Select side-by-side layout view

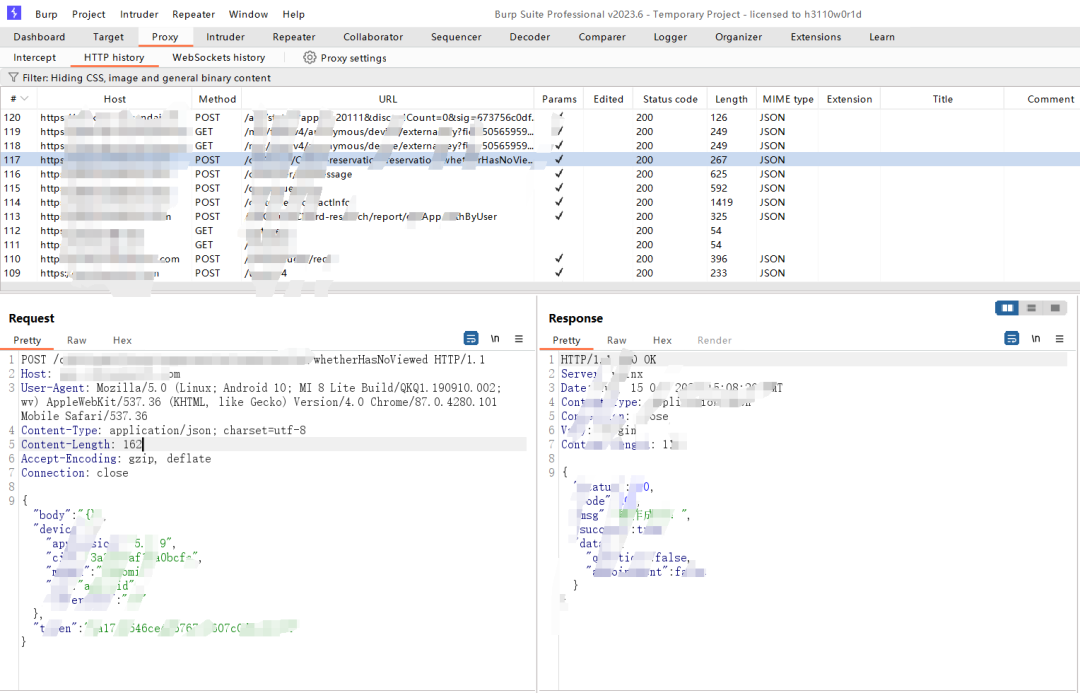[x=1008, y=308]
